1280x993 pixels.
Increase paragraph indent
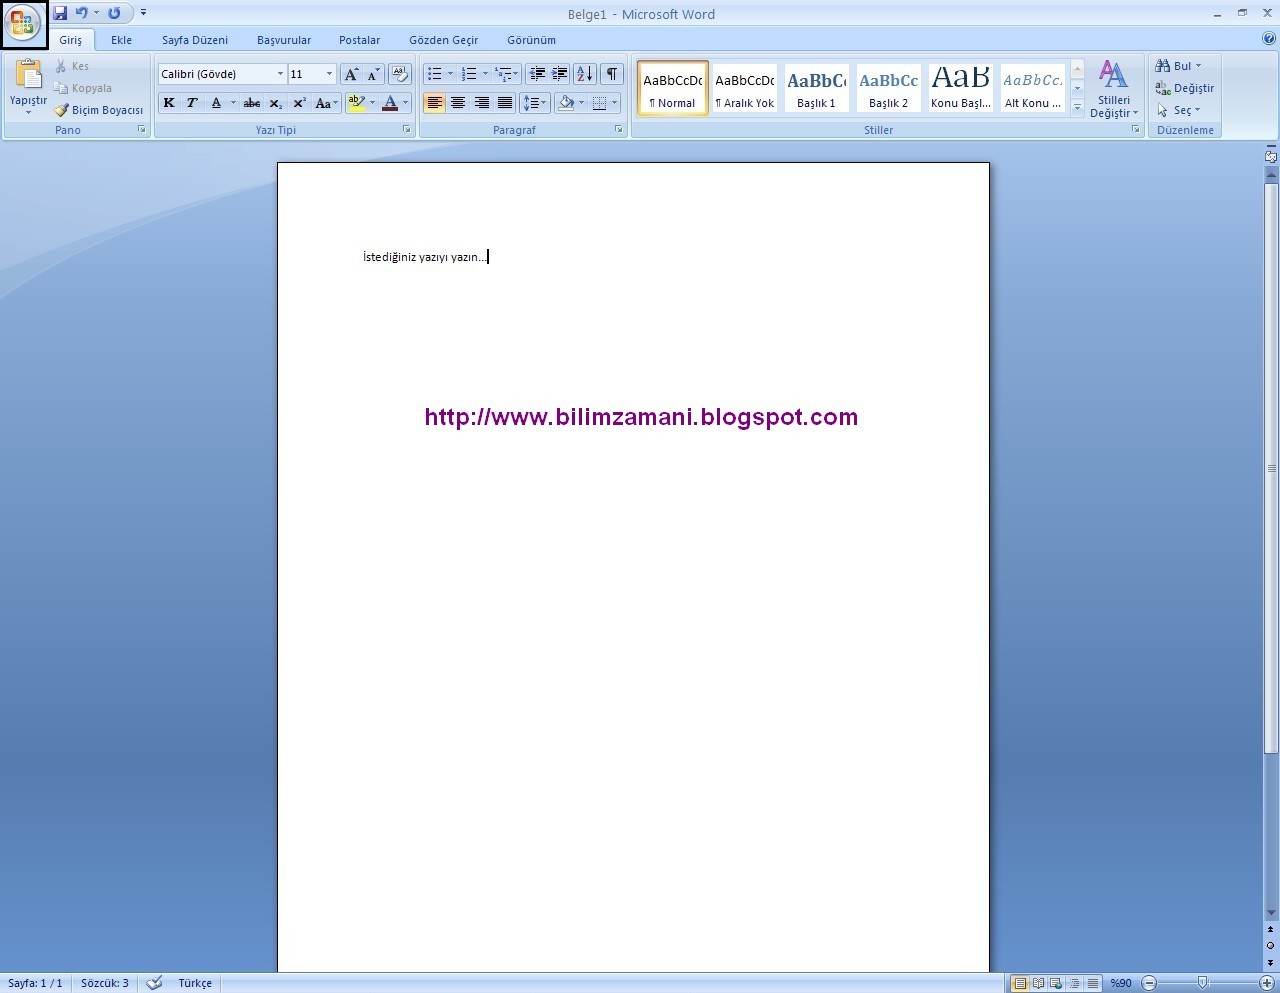(x=560, y=74)
